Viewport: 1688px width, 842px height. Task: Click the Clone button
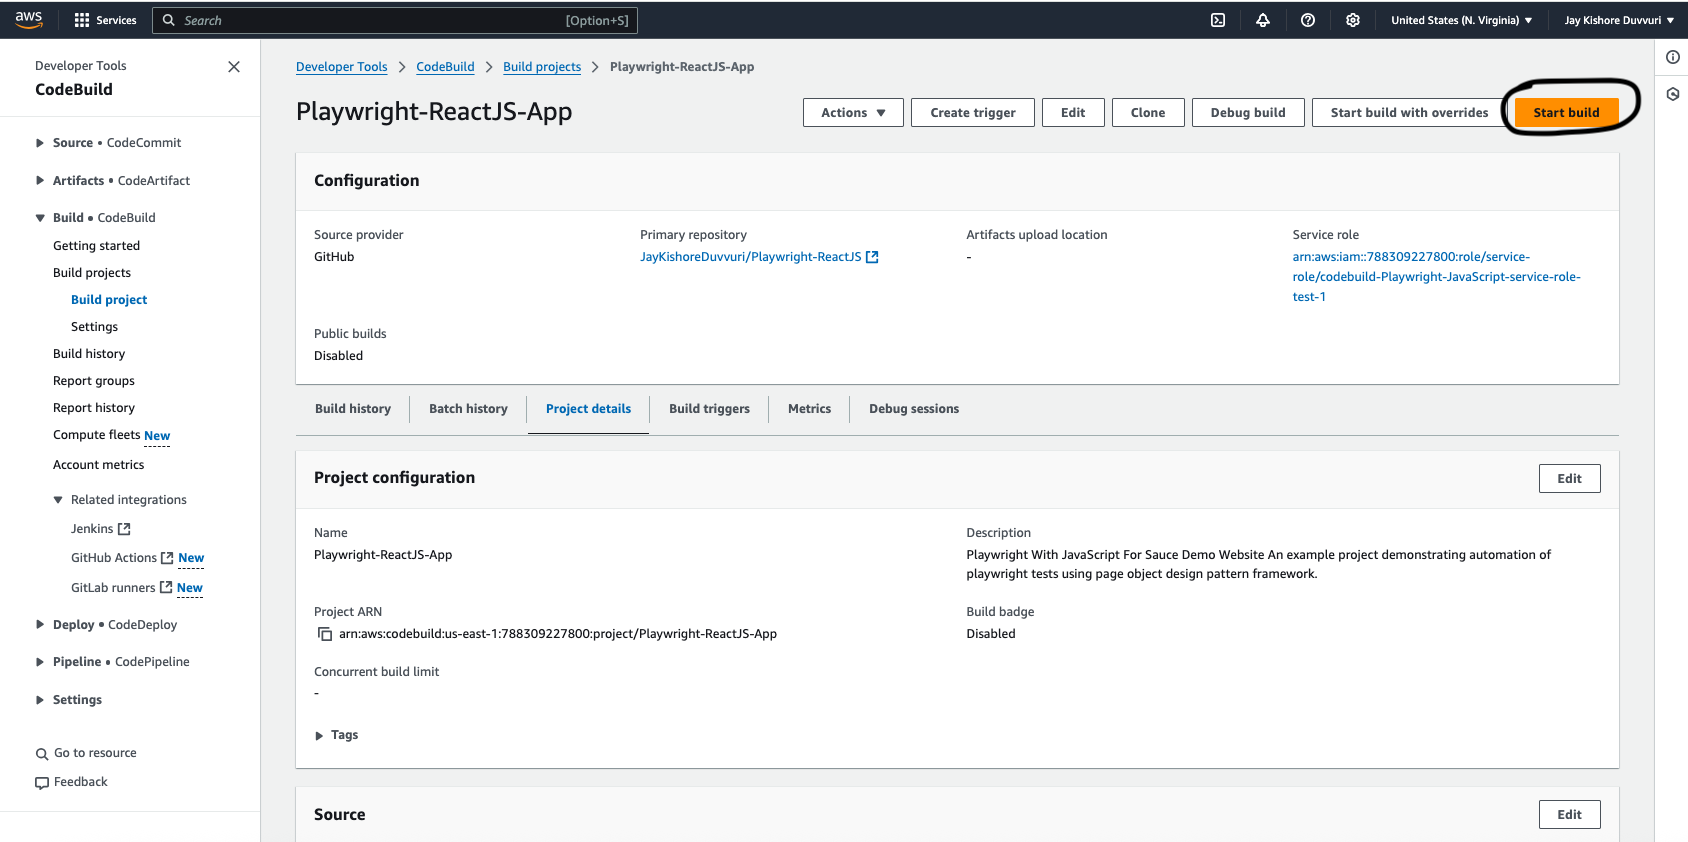tap(1148, 113)
